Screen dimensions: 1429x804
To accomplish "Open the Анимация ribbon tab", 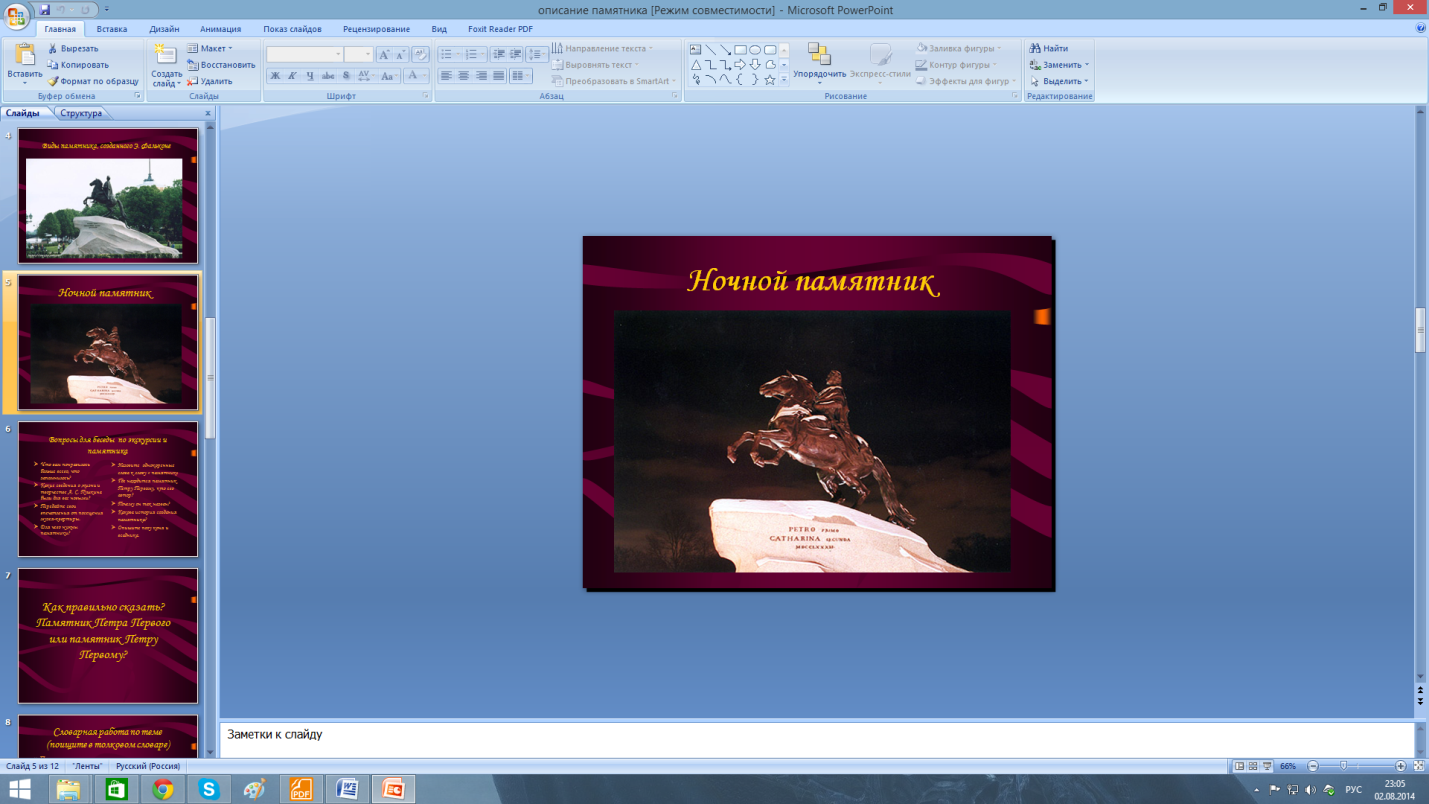I will [x=220, y=29].
